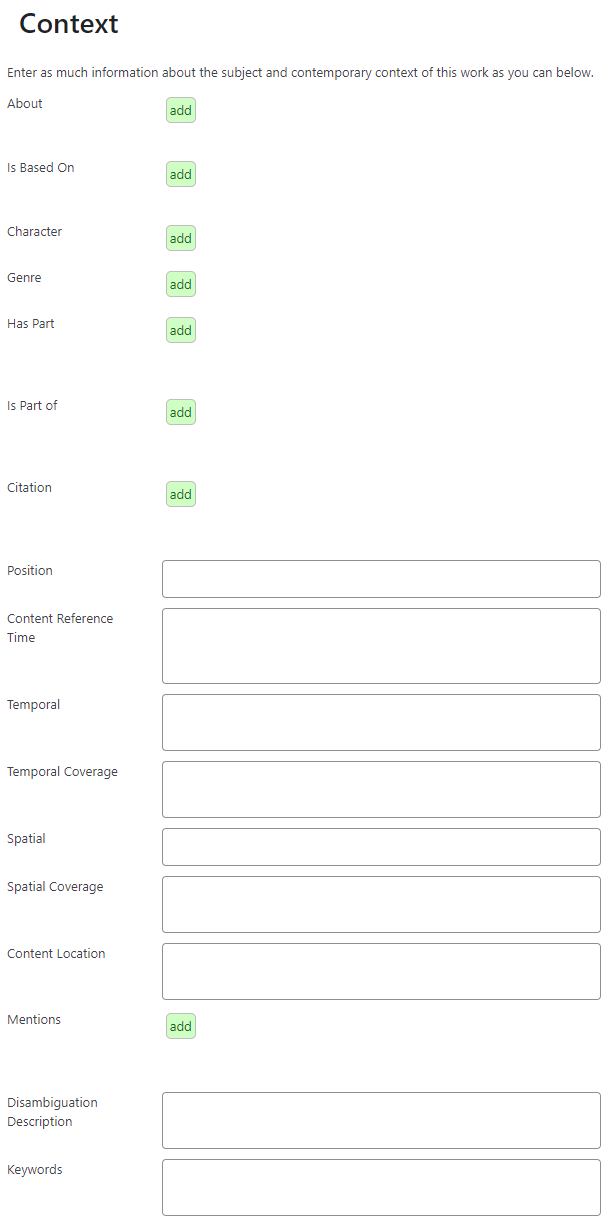The height and width of the screenshot is (1226, 610).
Task: Click inside the Spatial Coverage field
Action: [x=381, y=904]
